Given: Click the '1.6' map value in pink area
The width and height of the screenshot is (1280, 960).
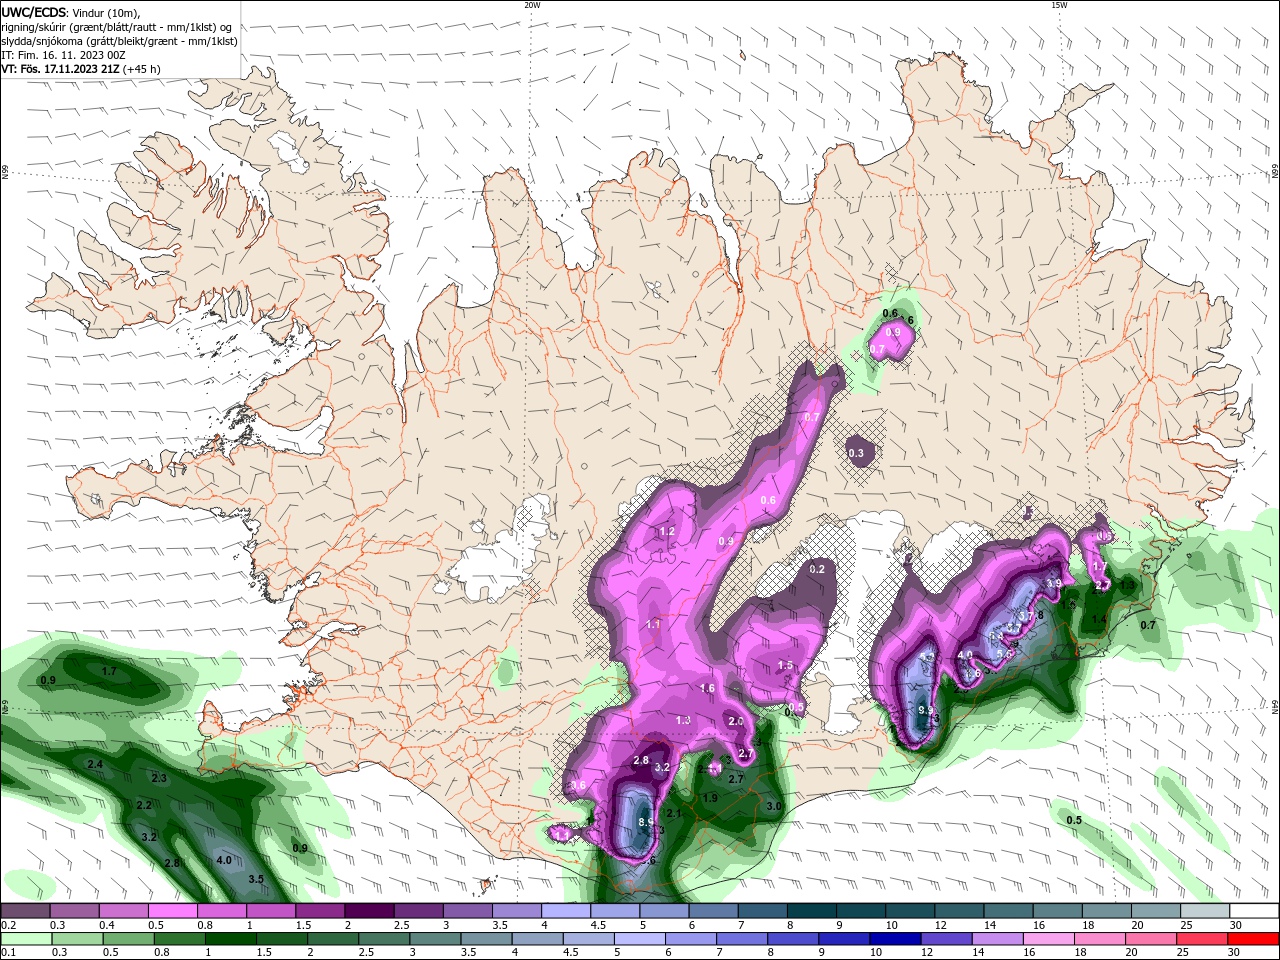Looking at the screenshot, I should point(707,688).
